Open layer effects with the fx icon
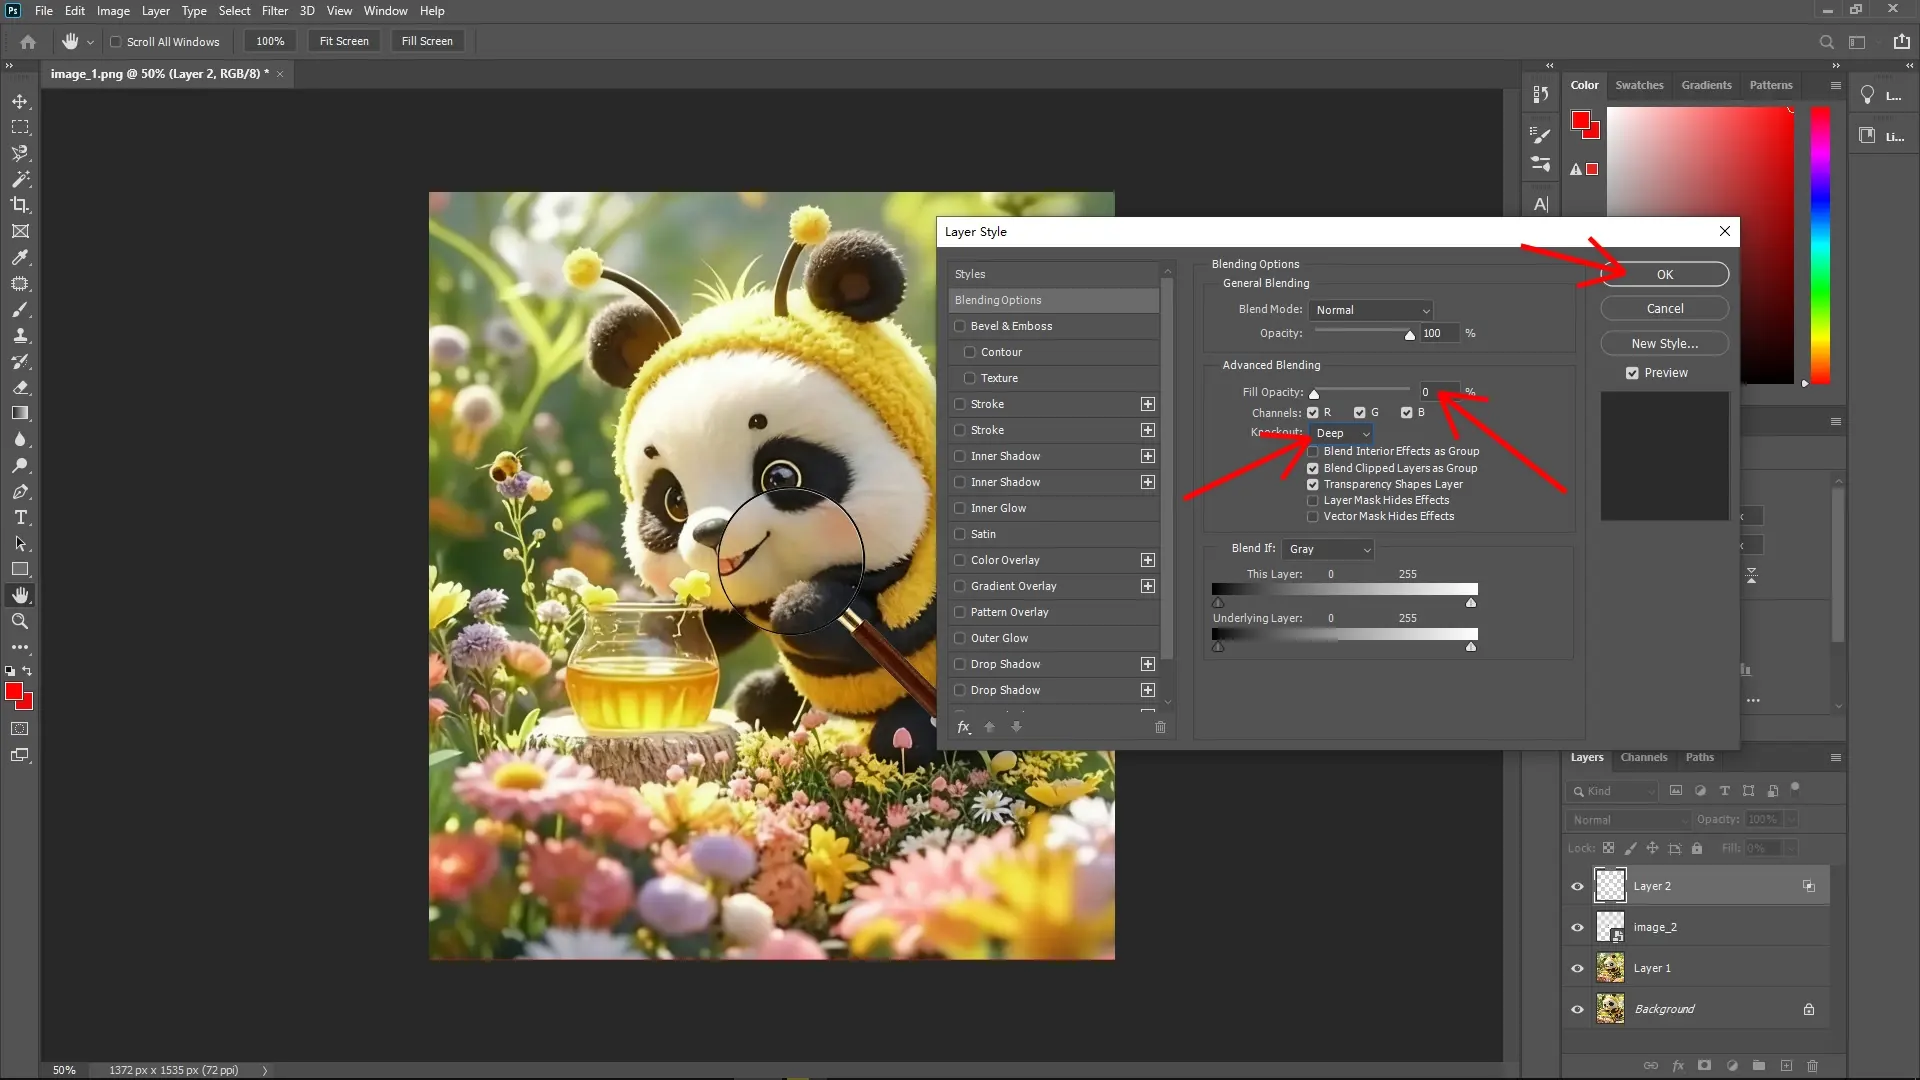1920x1080 pixels. pos(1678,1066)
